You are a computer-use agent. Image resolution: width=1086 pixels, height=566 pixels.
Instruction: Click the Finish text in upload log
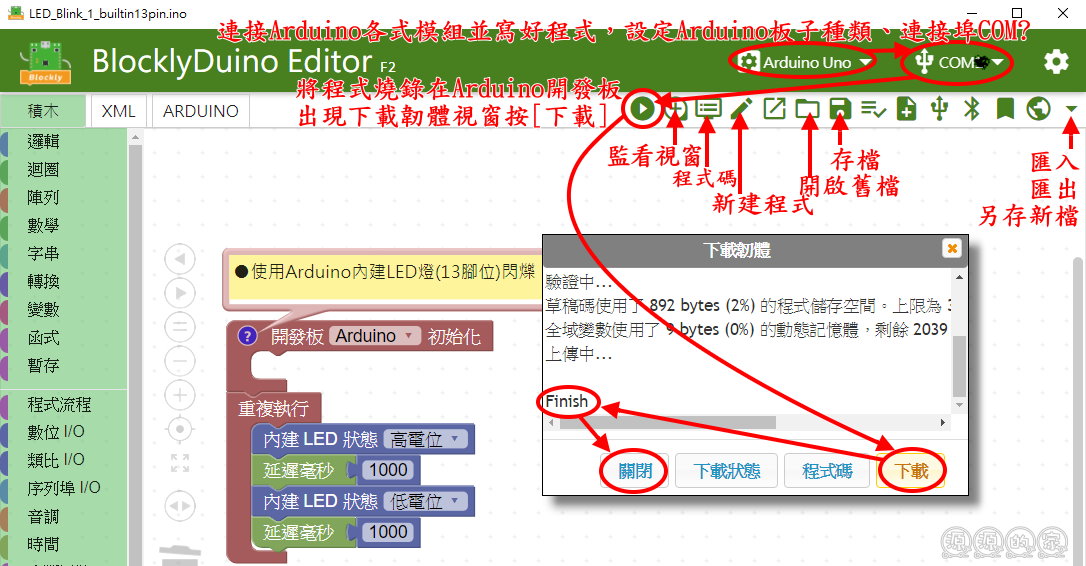coord(567,401)
